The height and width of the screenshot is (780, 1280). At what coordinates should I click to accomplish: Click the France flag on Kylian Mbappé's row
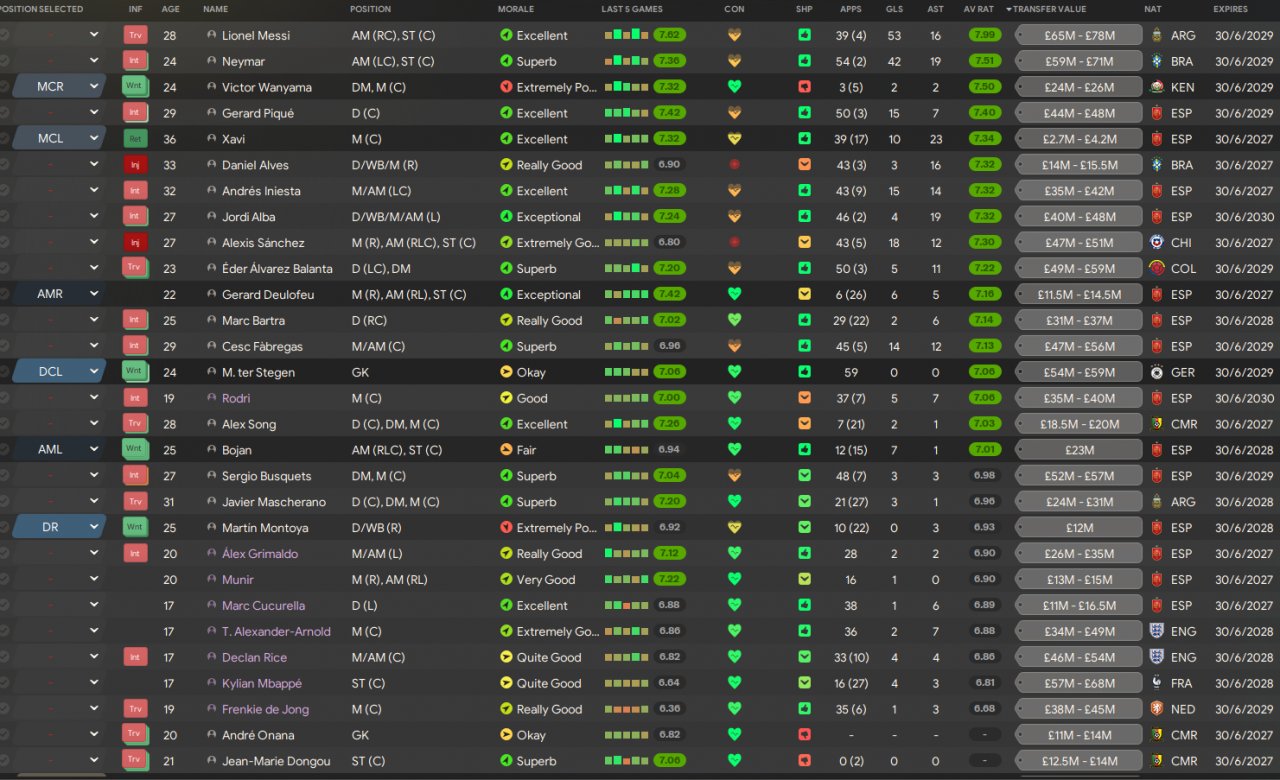click(x=1157, y=683)
